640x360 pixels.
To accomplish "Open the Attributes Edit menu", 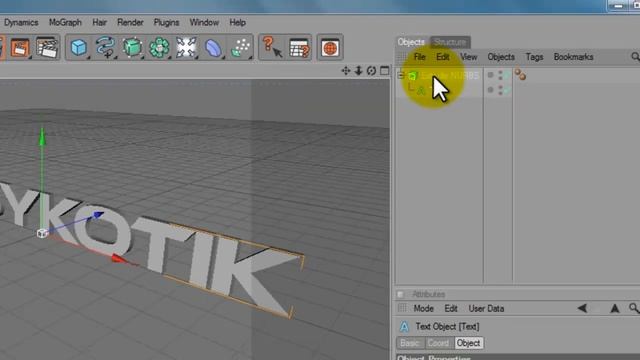I will pyautogui.click(x=451, y=309).
